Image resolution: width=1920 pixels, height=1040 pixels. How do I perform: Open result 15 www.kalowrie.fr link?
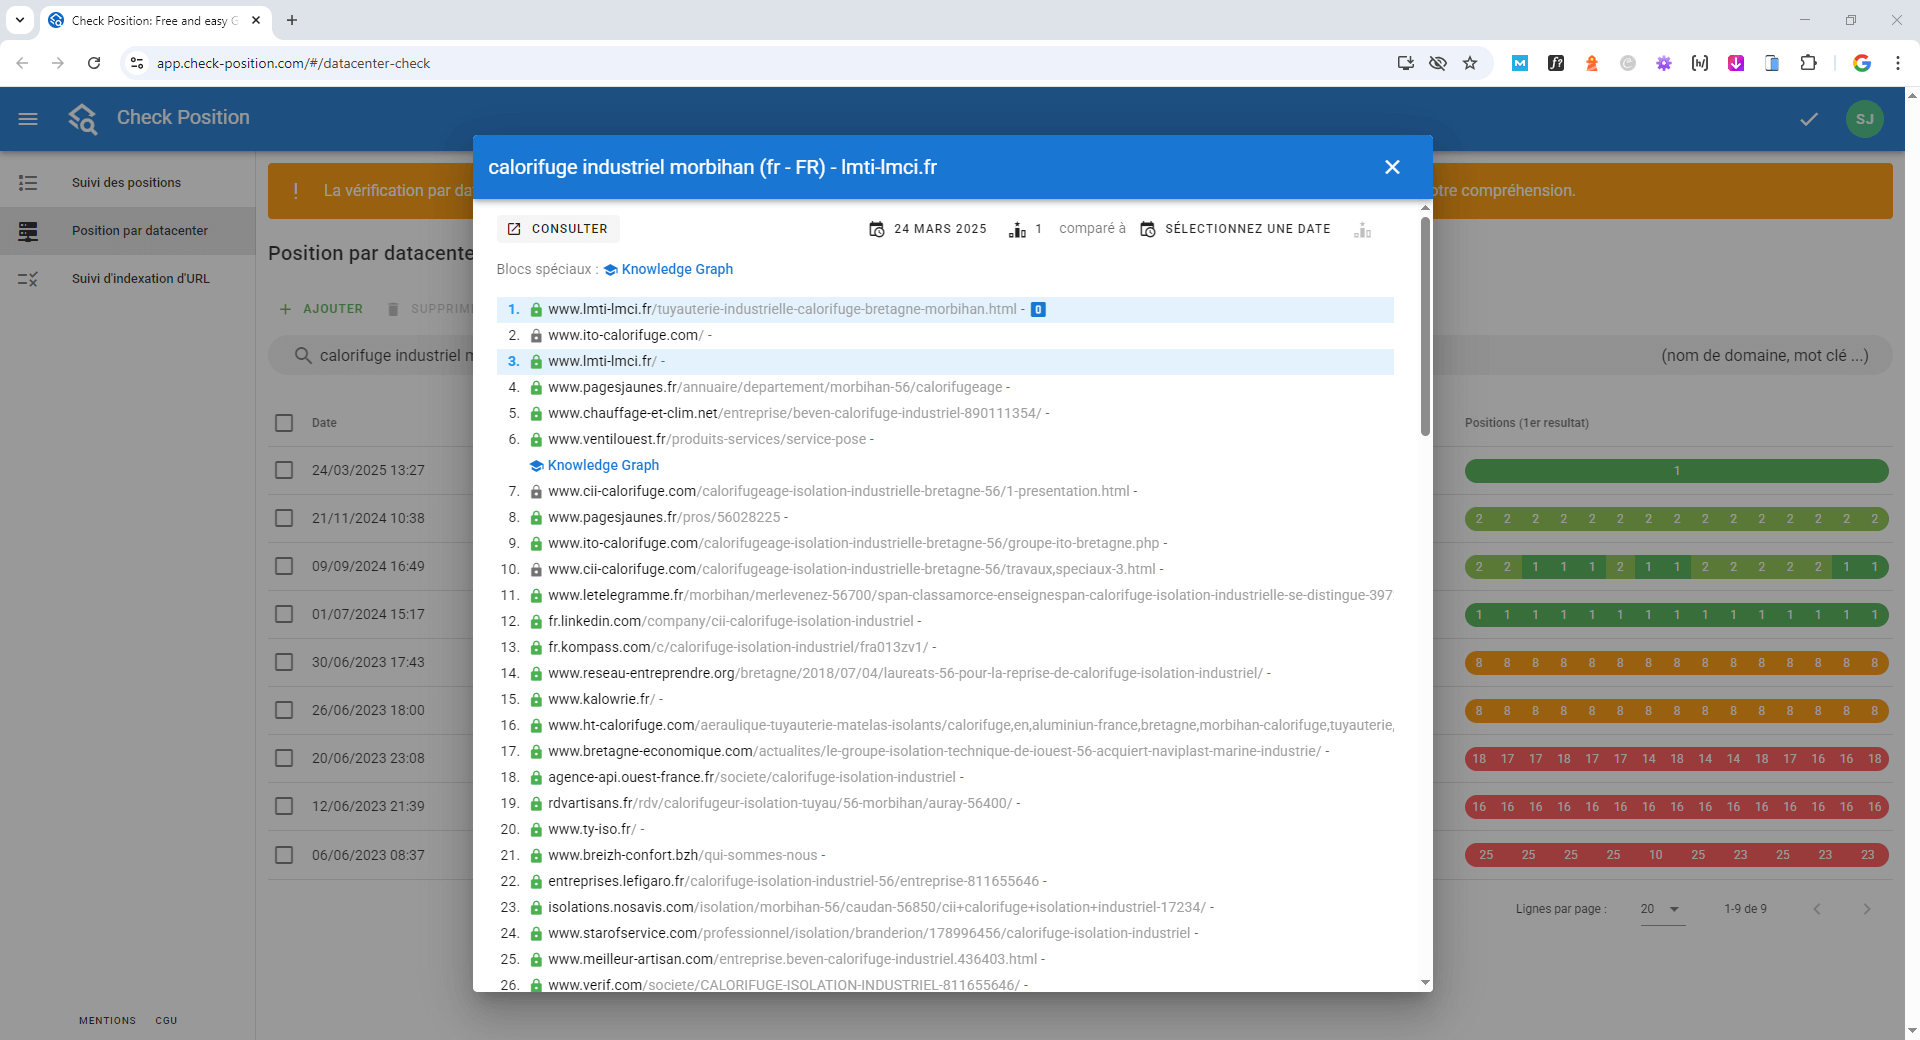[x=601, y=699]
